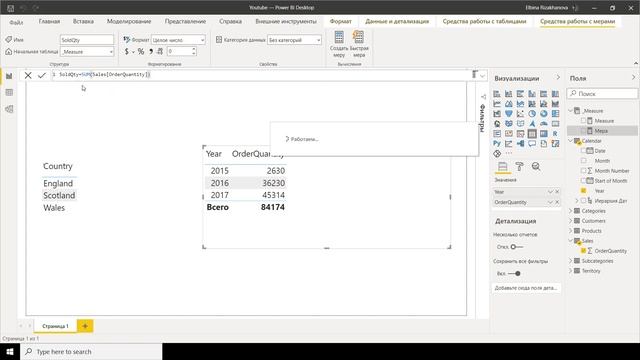Click the Поиск fields search box
The width and height of the screenshot is (640, 360).
click(602, 94)
